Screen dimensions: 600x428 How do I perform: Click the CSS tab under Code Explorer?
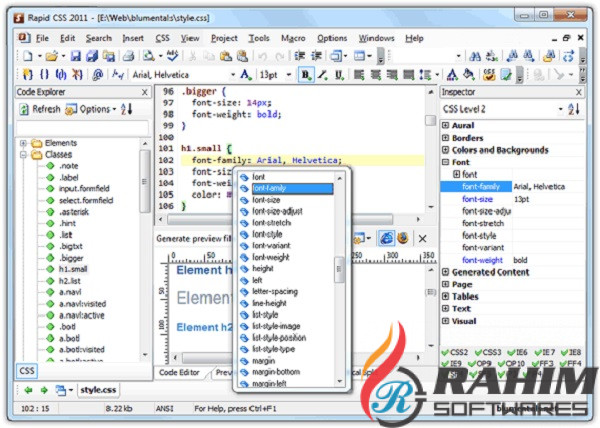tap(27, 371)
